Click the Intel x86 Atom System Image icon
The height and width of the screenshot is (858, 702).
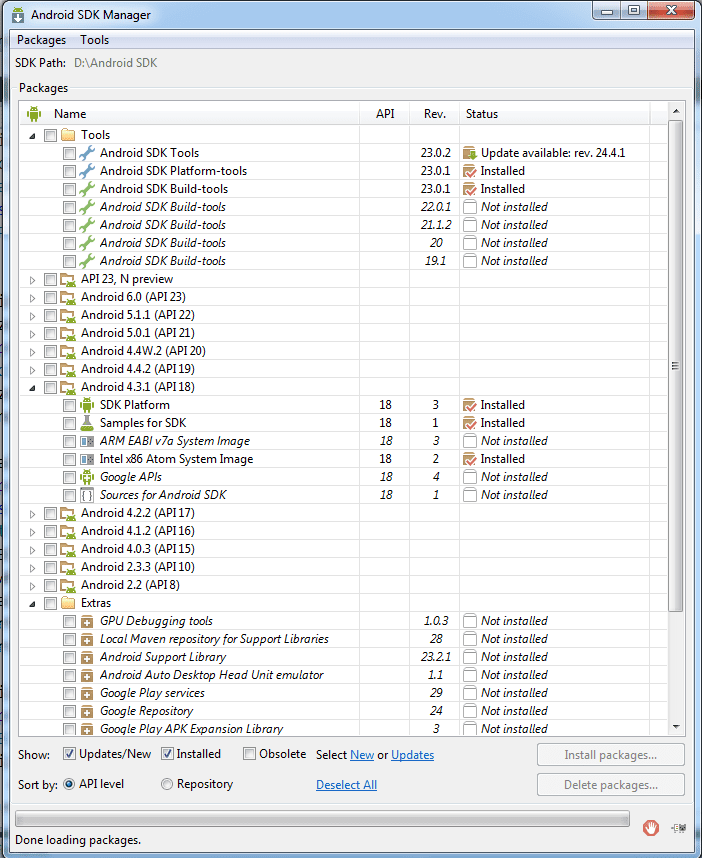(x=87, y=459)
